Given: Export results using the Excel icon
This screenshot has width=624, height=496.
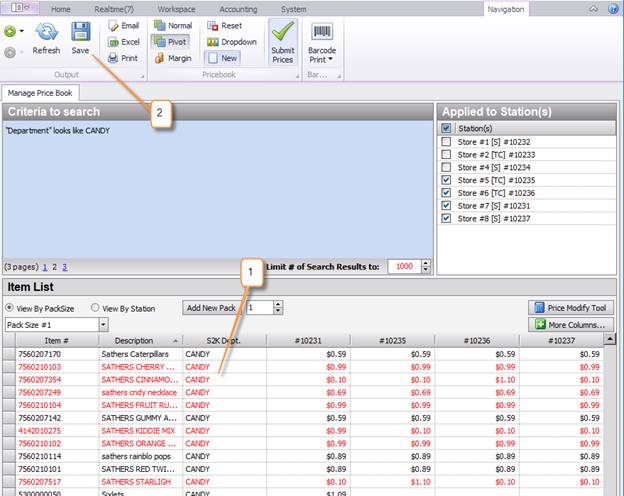Looking at the screenshot, I should click(113, 42).
